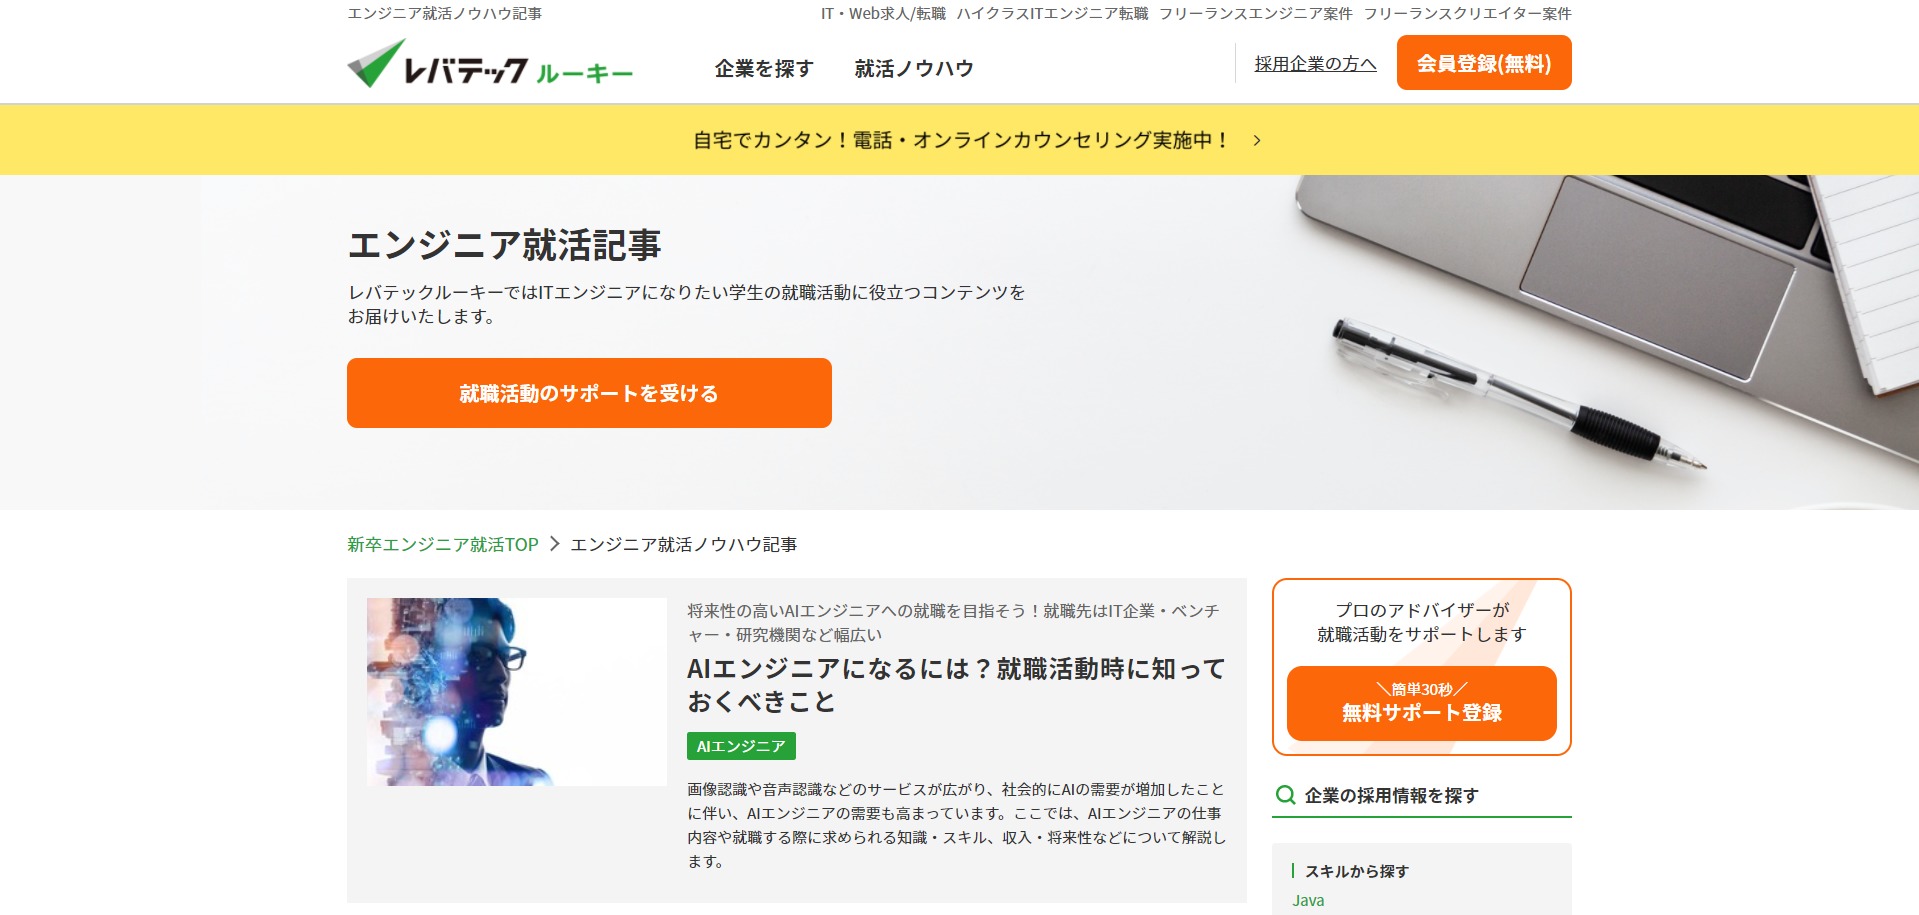Open the 就活ノウハウ menu
This screenshot has height=915, width=1919.
coord(914,68)
